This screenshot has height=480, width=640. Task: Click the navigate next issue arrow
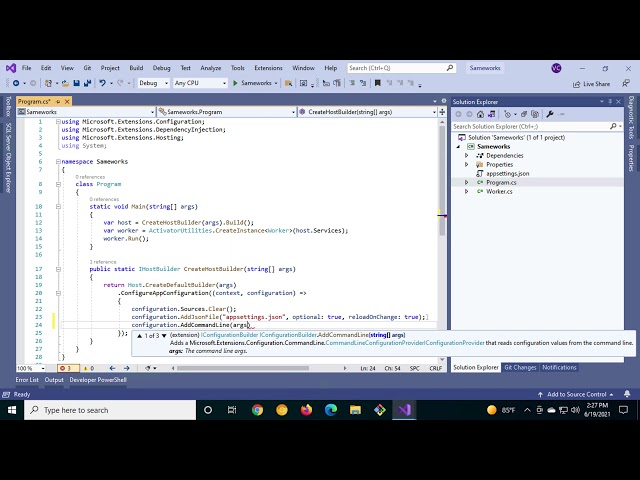(127, 368)
